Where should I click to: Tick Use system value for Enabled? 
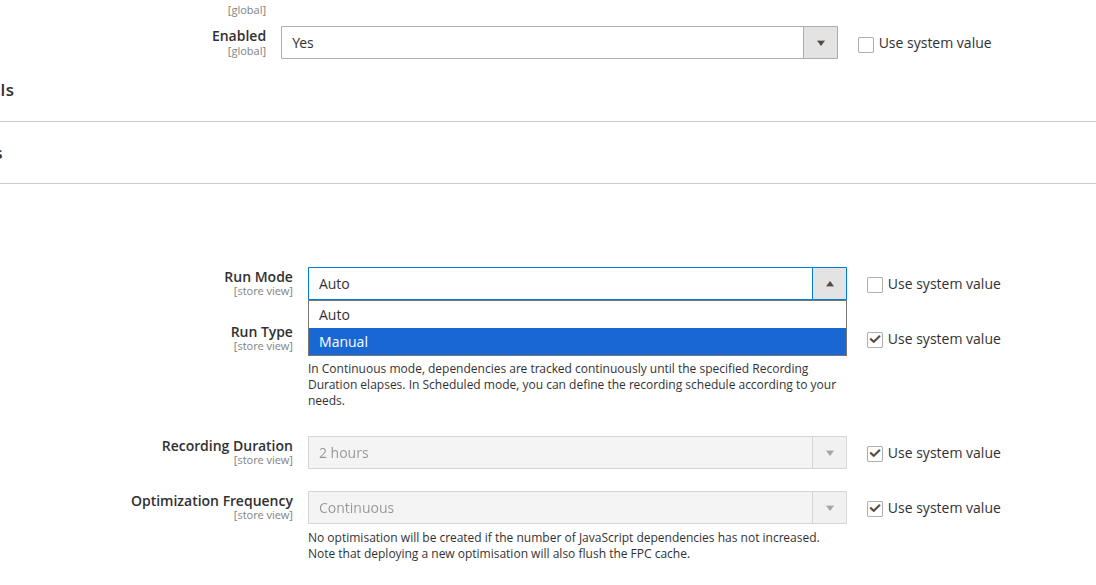click(x=865, y=45)
